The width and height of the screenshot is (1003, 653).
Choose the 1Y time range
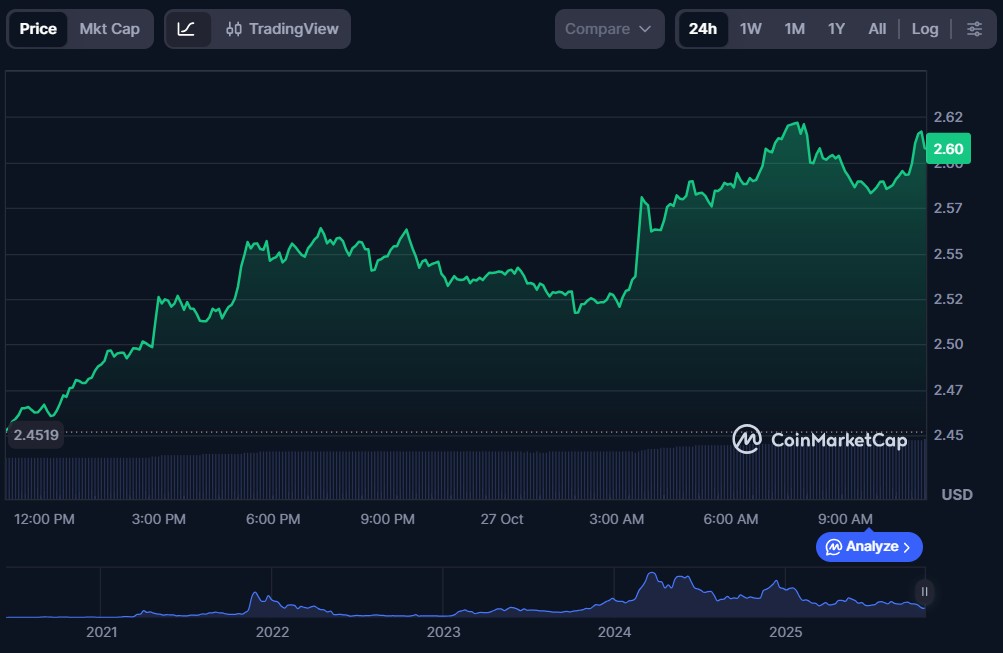(x=836, y=29)
